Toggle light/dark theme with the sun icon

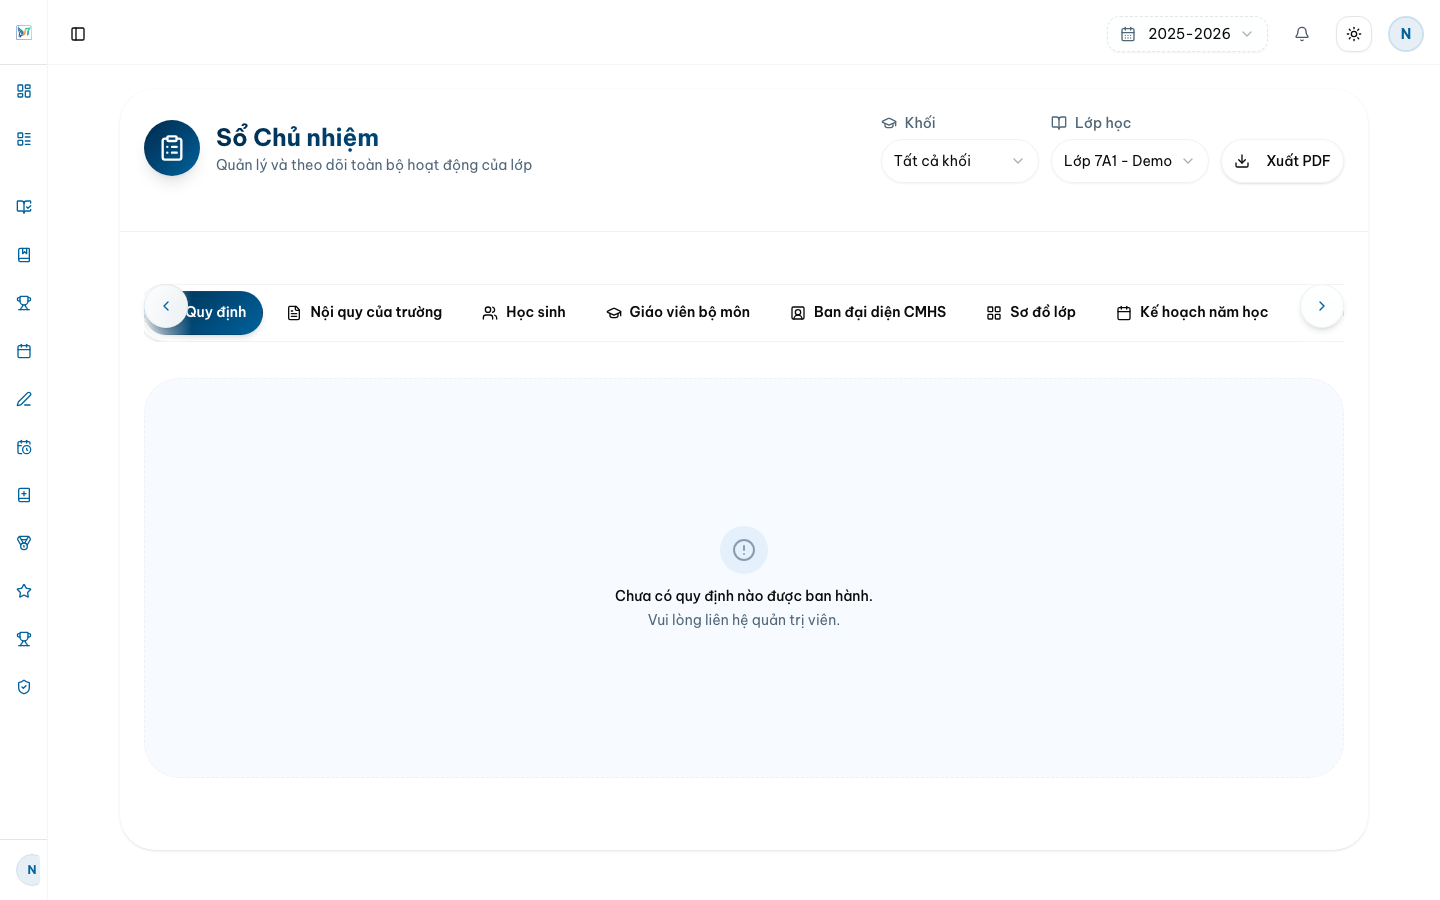(x=1354, y=34)
